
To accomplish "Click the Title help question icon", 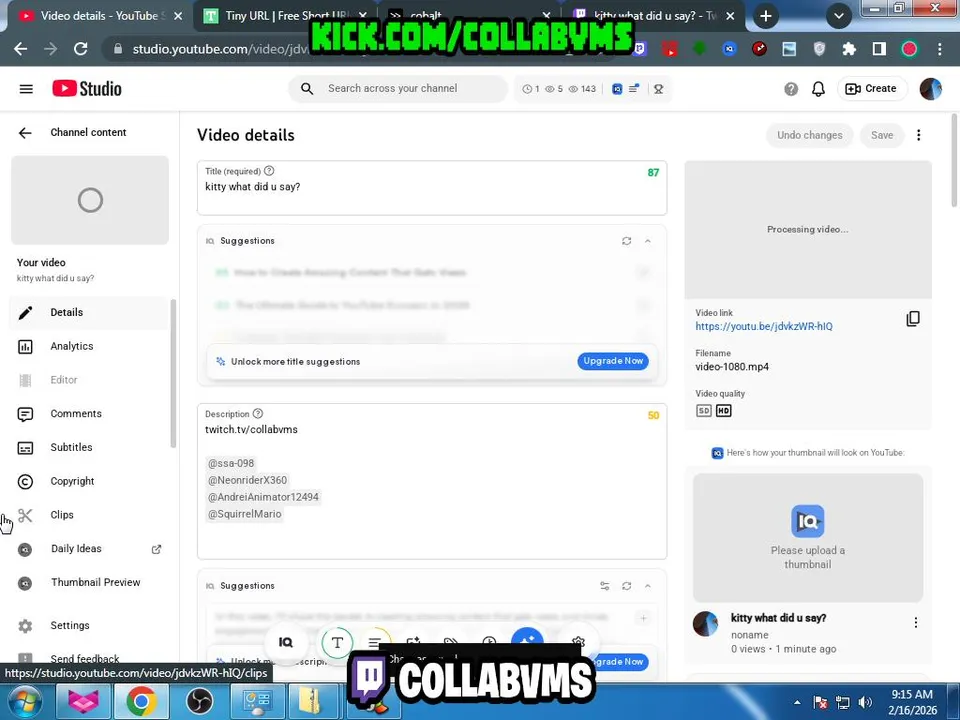I will click(x=269, y=171).
